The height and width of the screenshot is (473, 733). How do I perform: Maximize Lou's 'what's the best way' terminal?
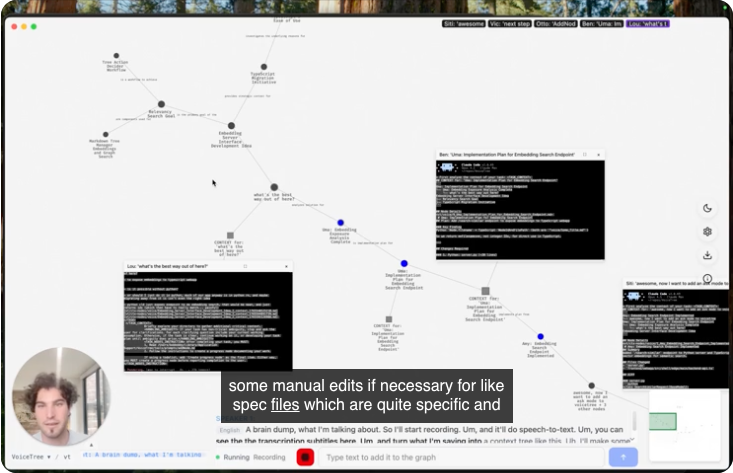coord(245,266)
